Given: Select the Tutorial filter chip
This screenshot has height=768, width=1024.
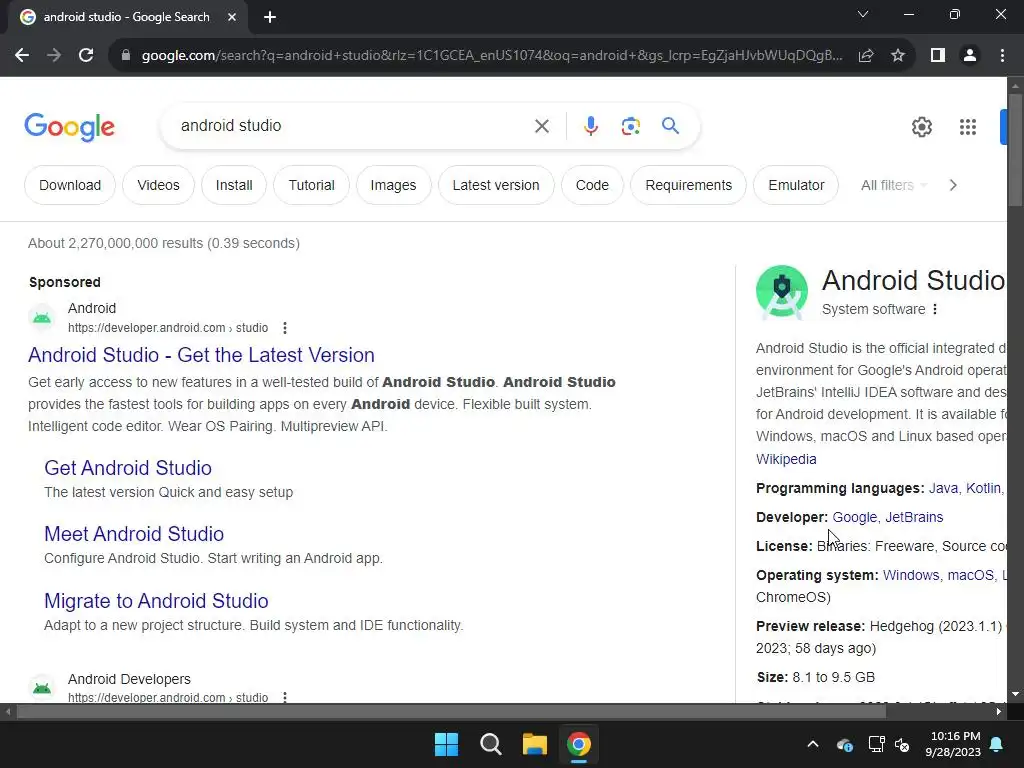Looking at the screenshot, I should pos(312,185).
